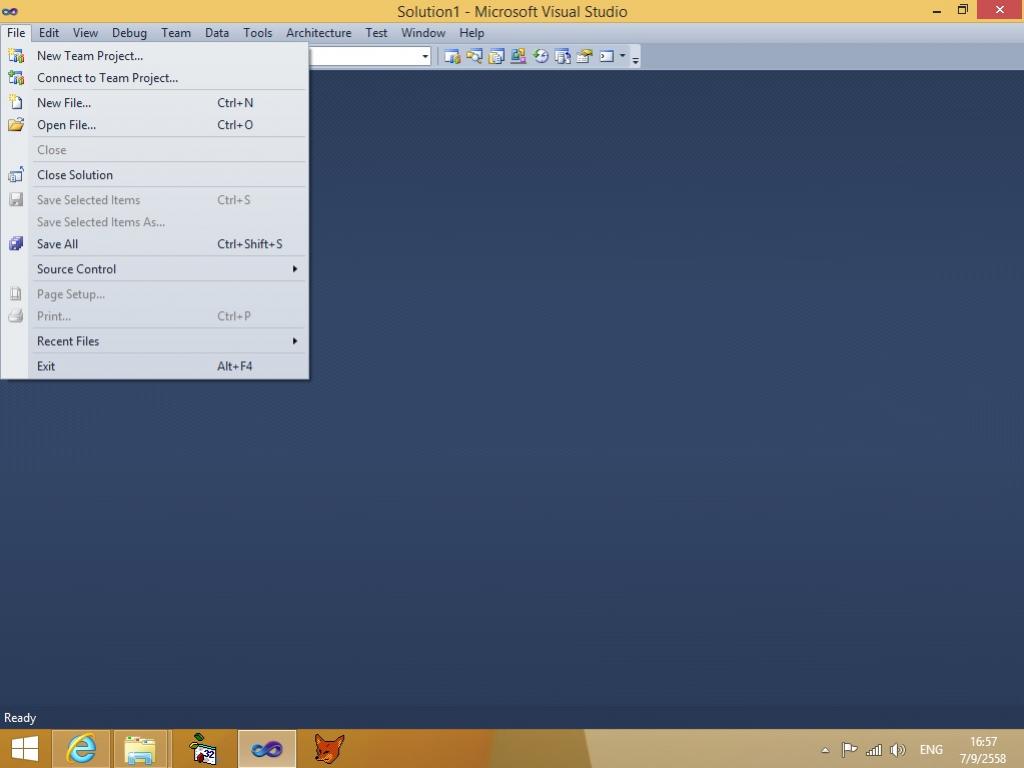Choose Close Solution from the menu

[155, 175]
